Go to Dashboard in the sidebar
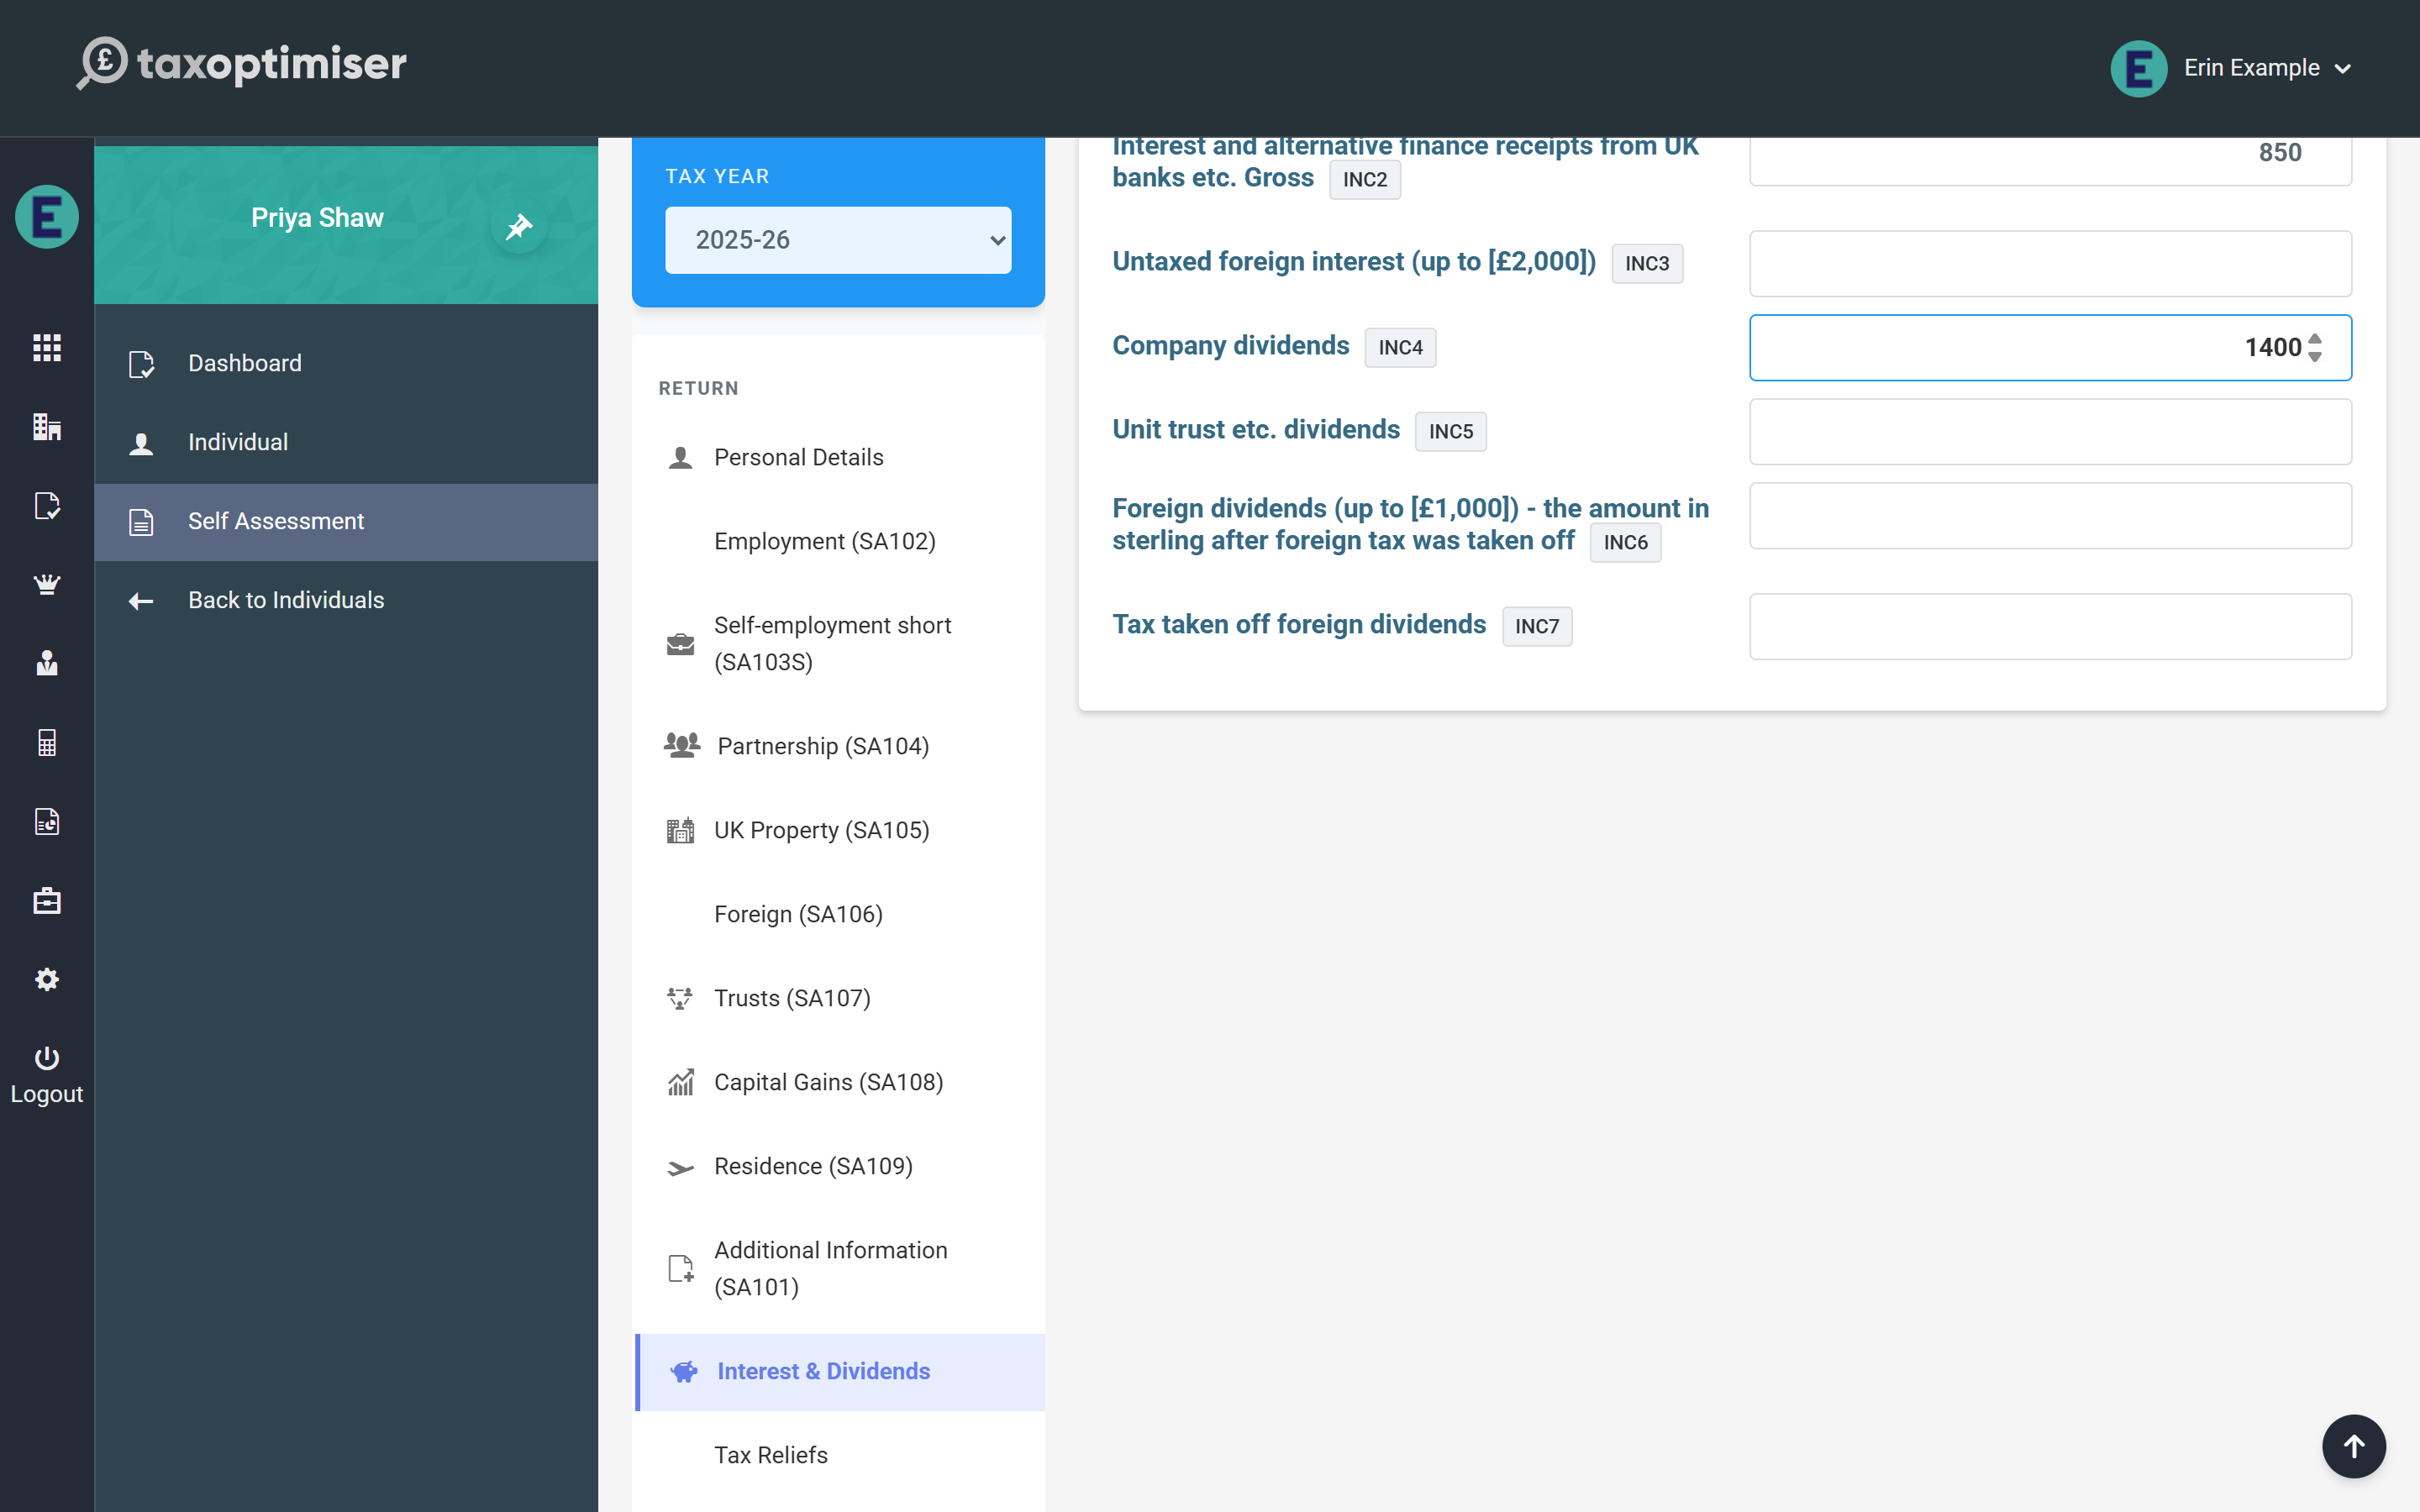 (346, 364)
